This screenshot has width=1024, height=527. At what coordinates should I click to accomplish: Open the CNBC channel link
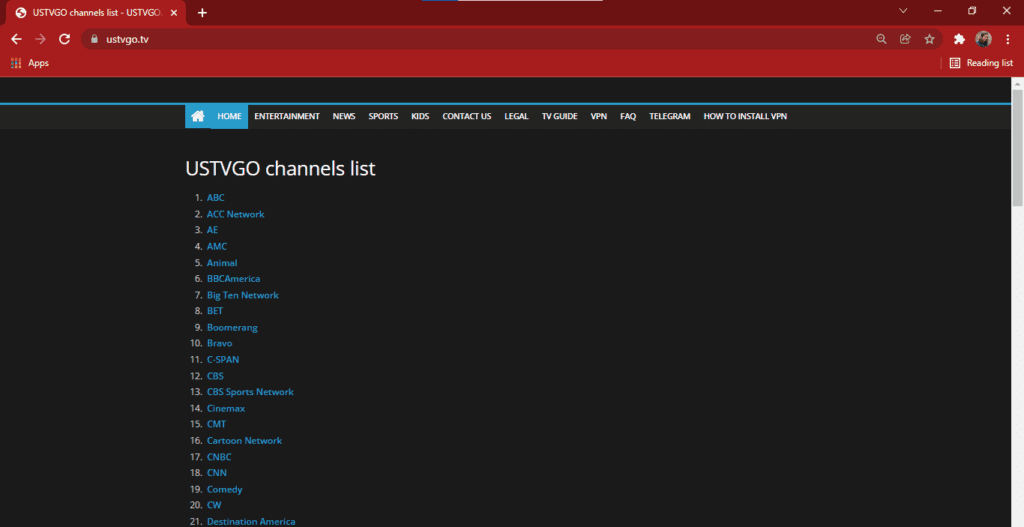coord(219,456)
